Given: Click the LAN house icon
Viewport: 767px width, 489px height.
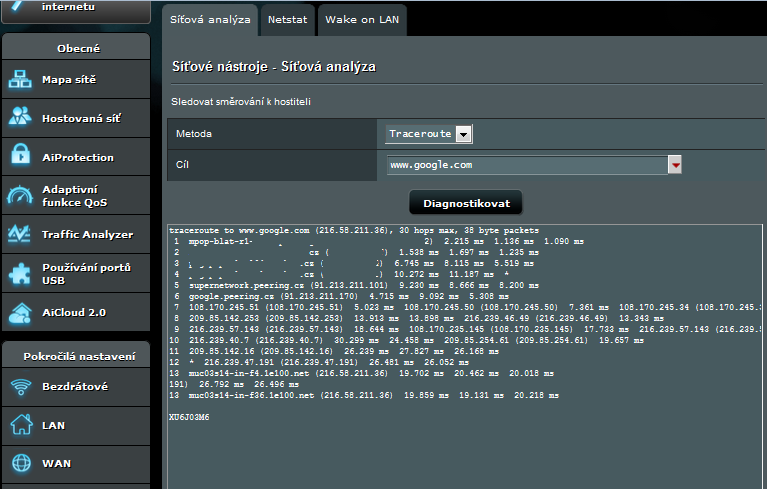Looking at the screenshot, I should pos(21,425).
